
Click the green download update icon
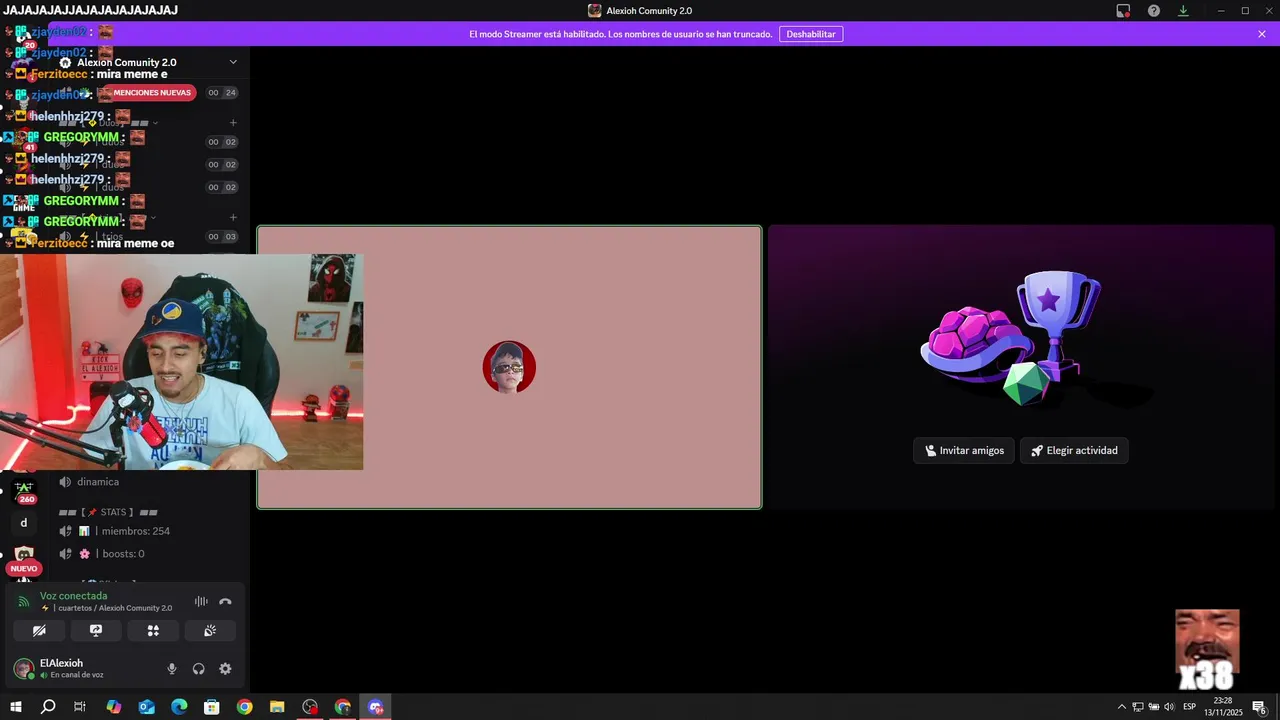[1183, 11]
